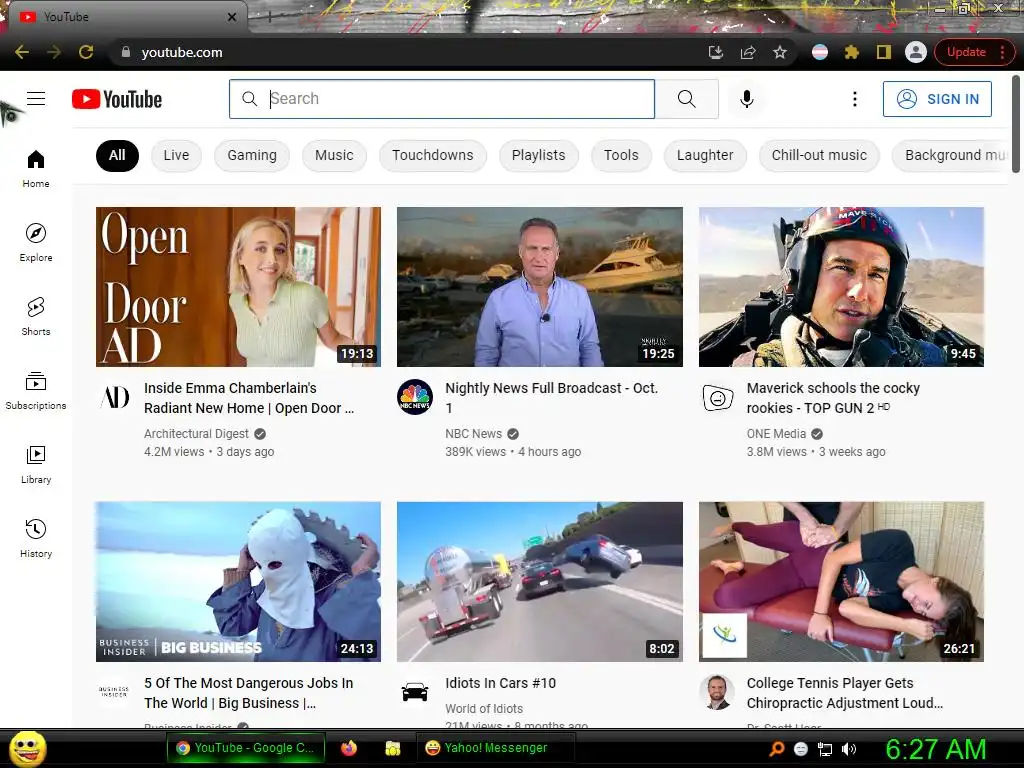The width and height of the screenshot is (1024, 768).
Task: Select the Music filter chip
Action: 334,155
